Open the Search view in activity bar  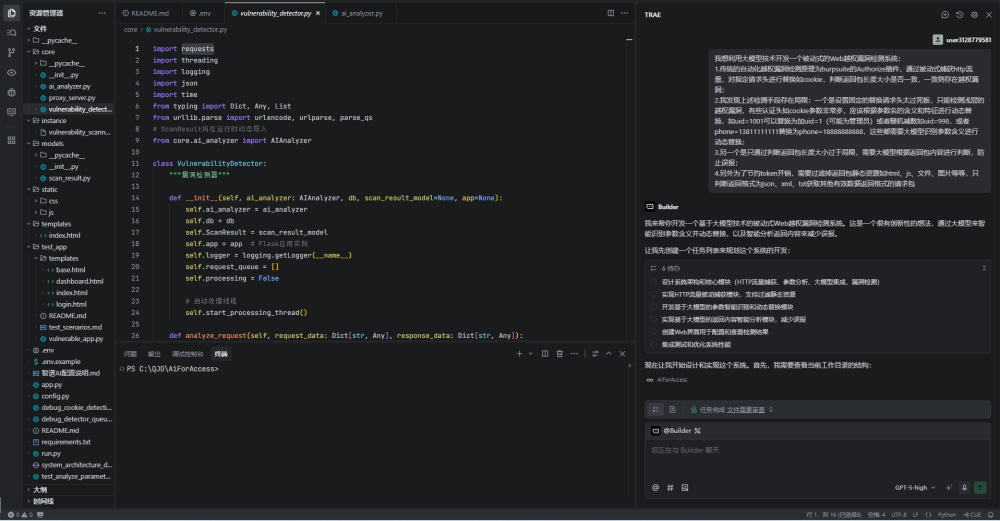(11, 33)
